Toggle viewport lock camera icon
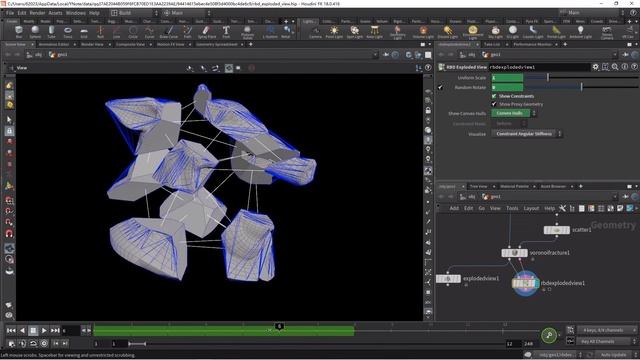The image size is (640, 360). tap(428, 111)
